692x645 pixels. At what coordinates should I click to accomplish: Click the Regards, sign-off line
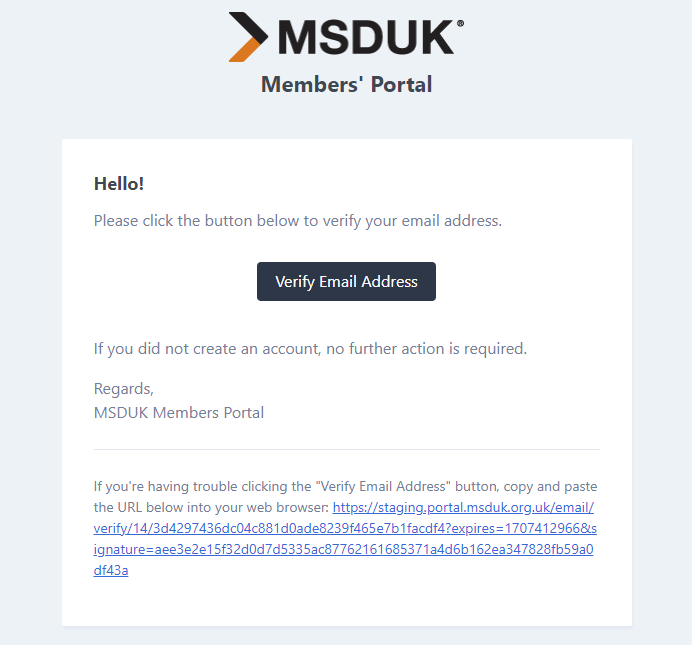124,389
